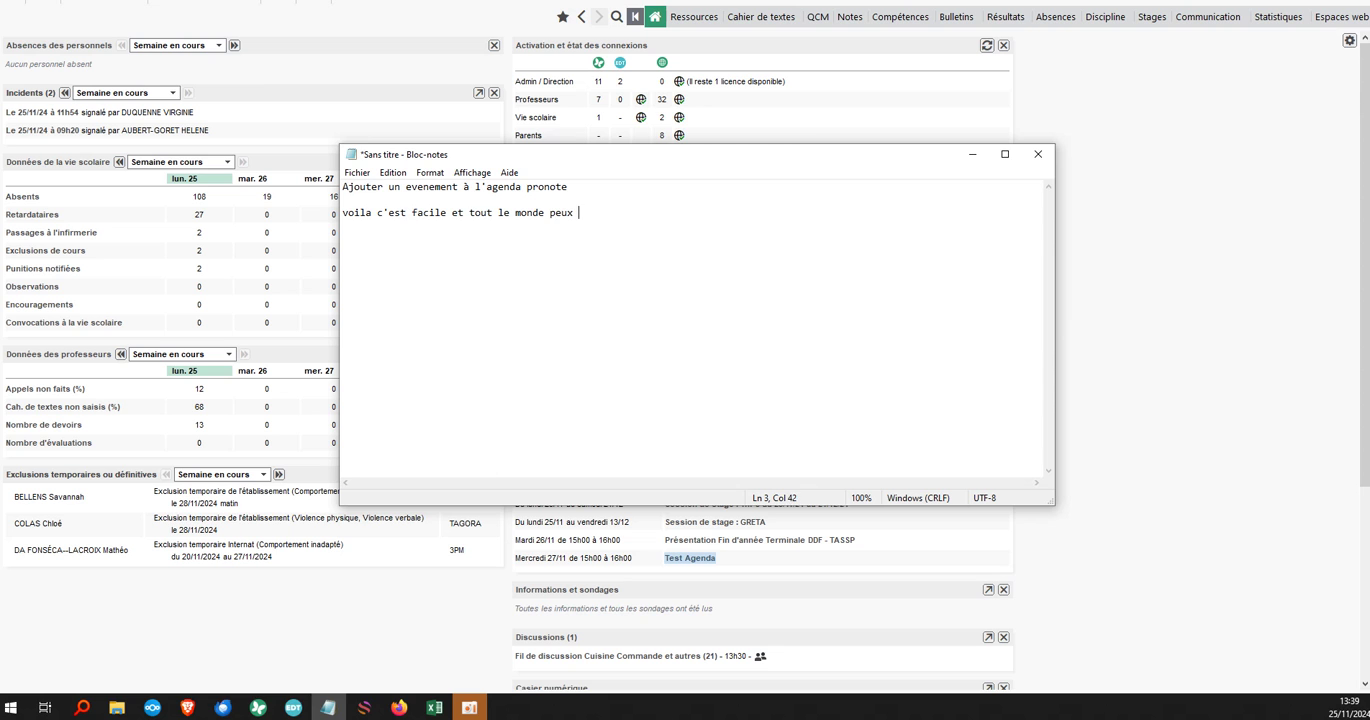
Task: Click the home icon in Pronote toolbar
Action: [x=655, y=16]
